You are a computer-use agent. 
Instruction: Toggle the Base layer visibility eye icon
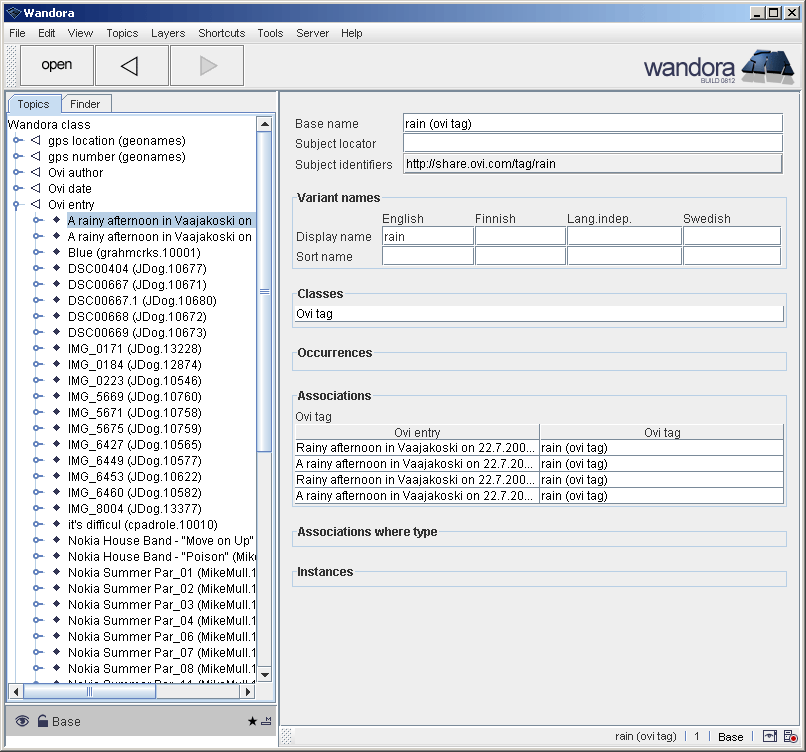click(22, 720)
